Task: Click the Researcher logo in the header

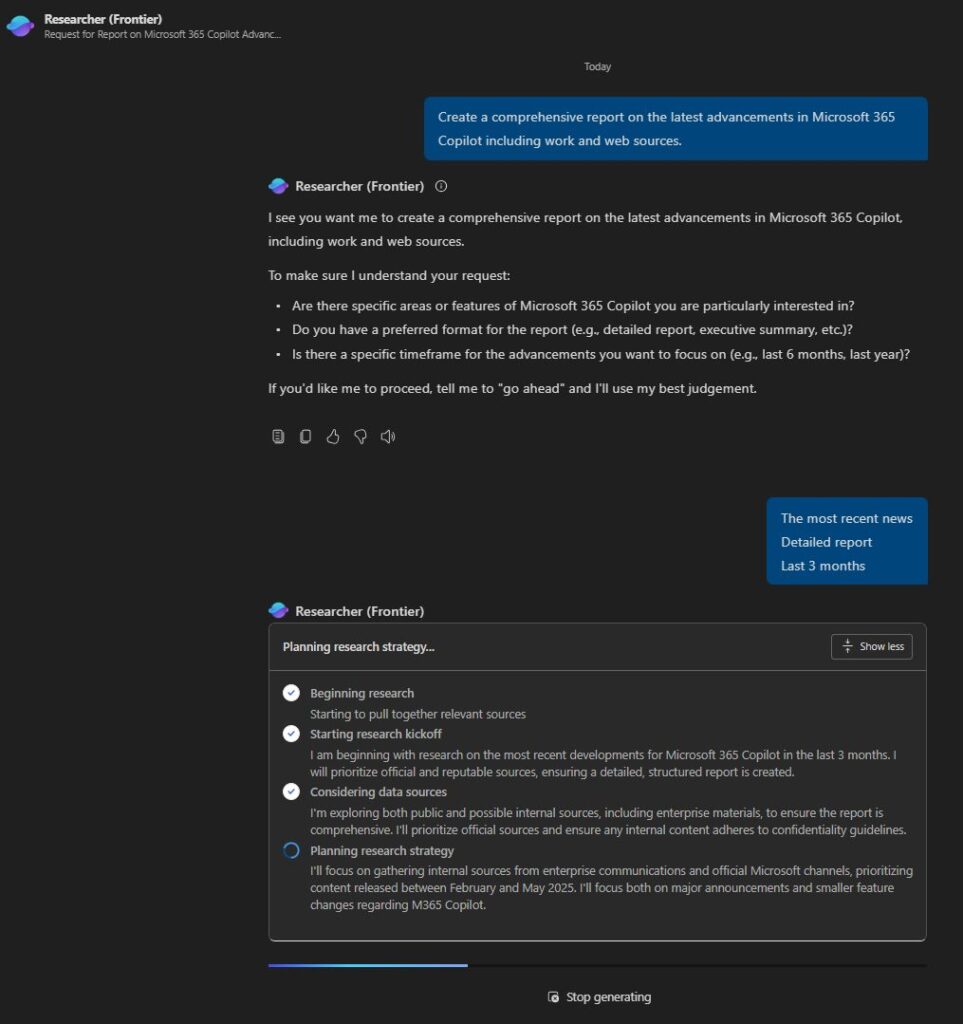Action: [x=20, y=26]
